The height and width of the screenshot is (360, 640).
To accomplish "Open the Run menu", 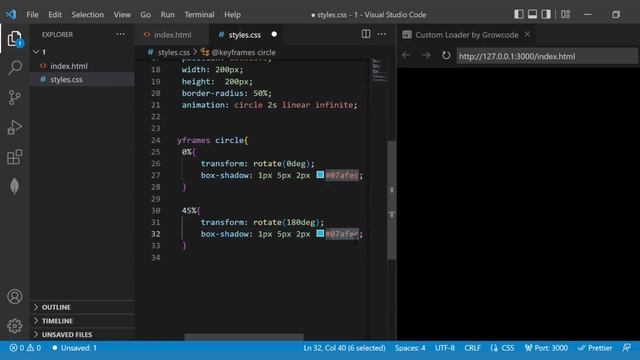I will click(x=167, y=15).
